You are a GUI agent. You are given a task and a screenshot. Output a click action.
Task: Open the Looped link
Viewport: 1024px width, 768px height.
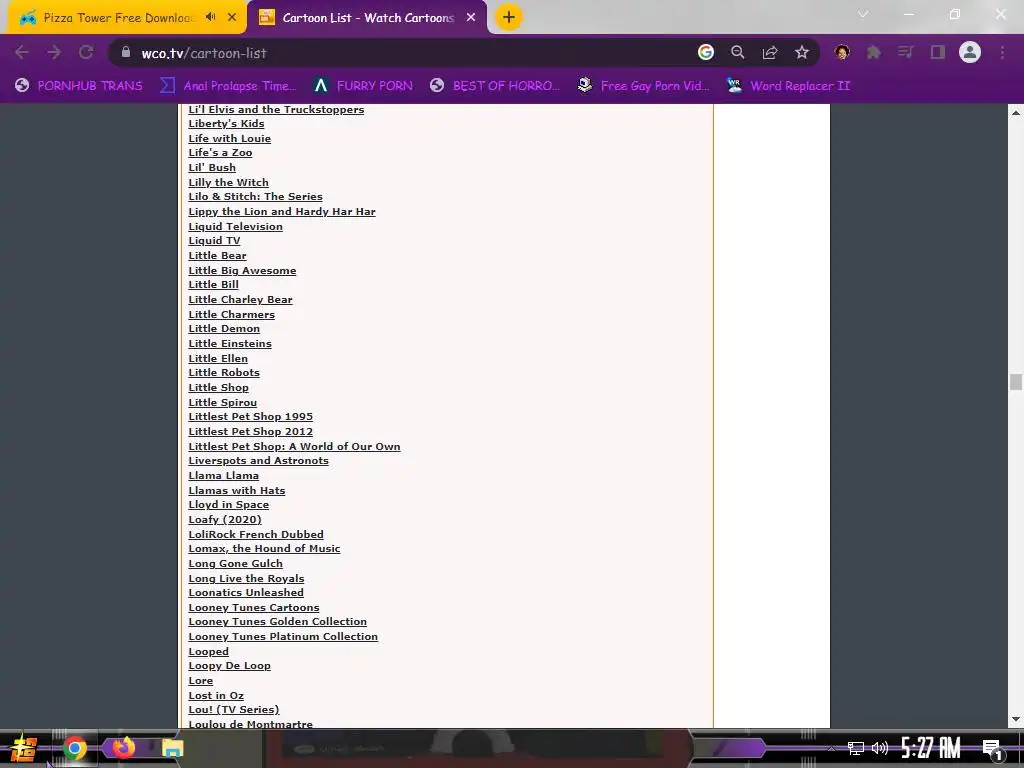(x=209, y=652)
